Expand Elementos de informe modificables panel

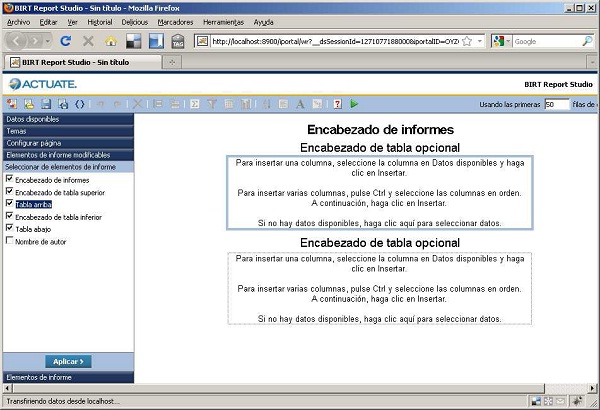(x=68, y=155)
